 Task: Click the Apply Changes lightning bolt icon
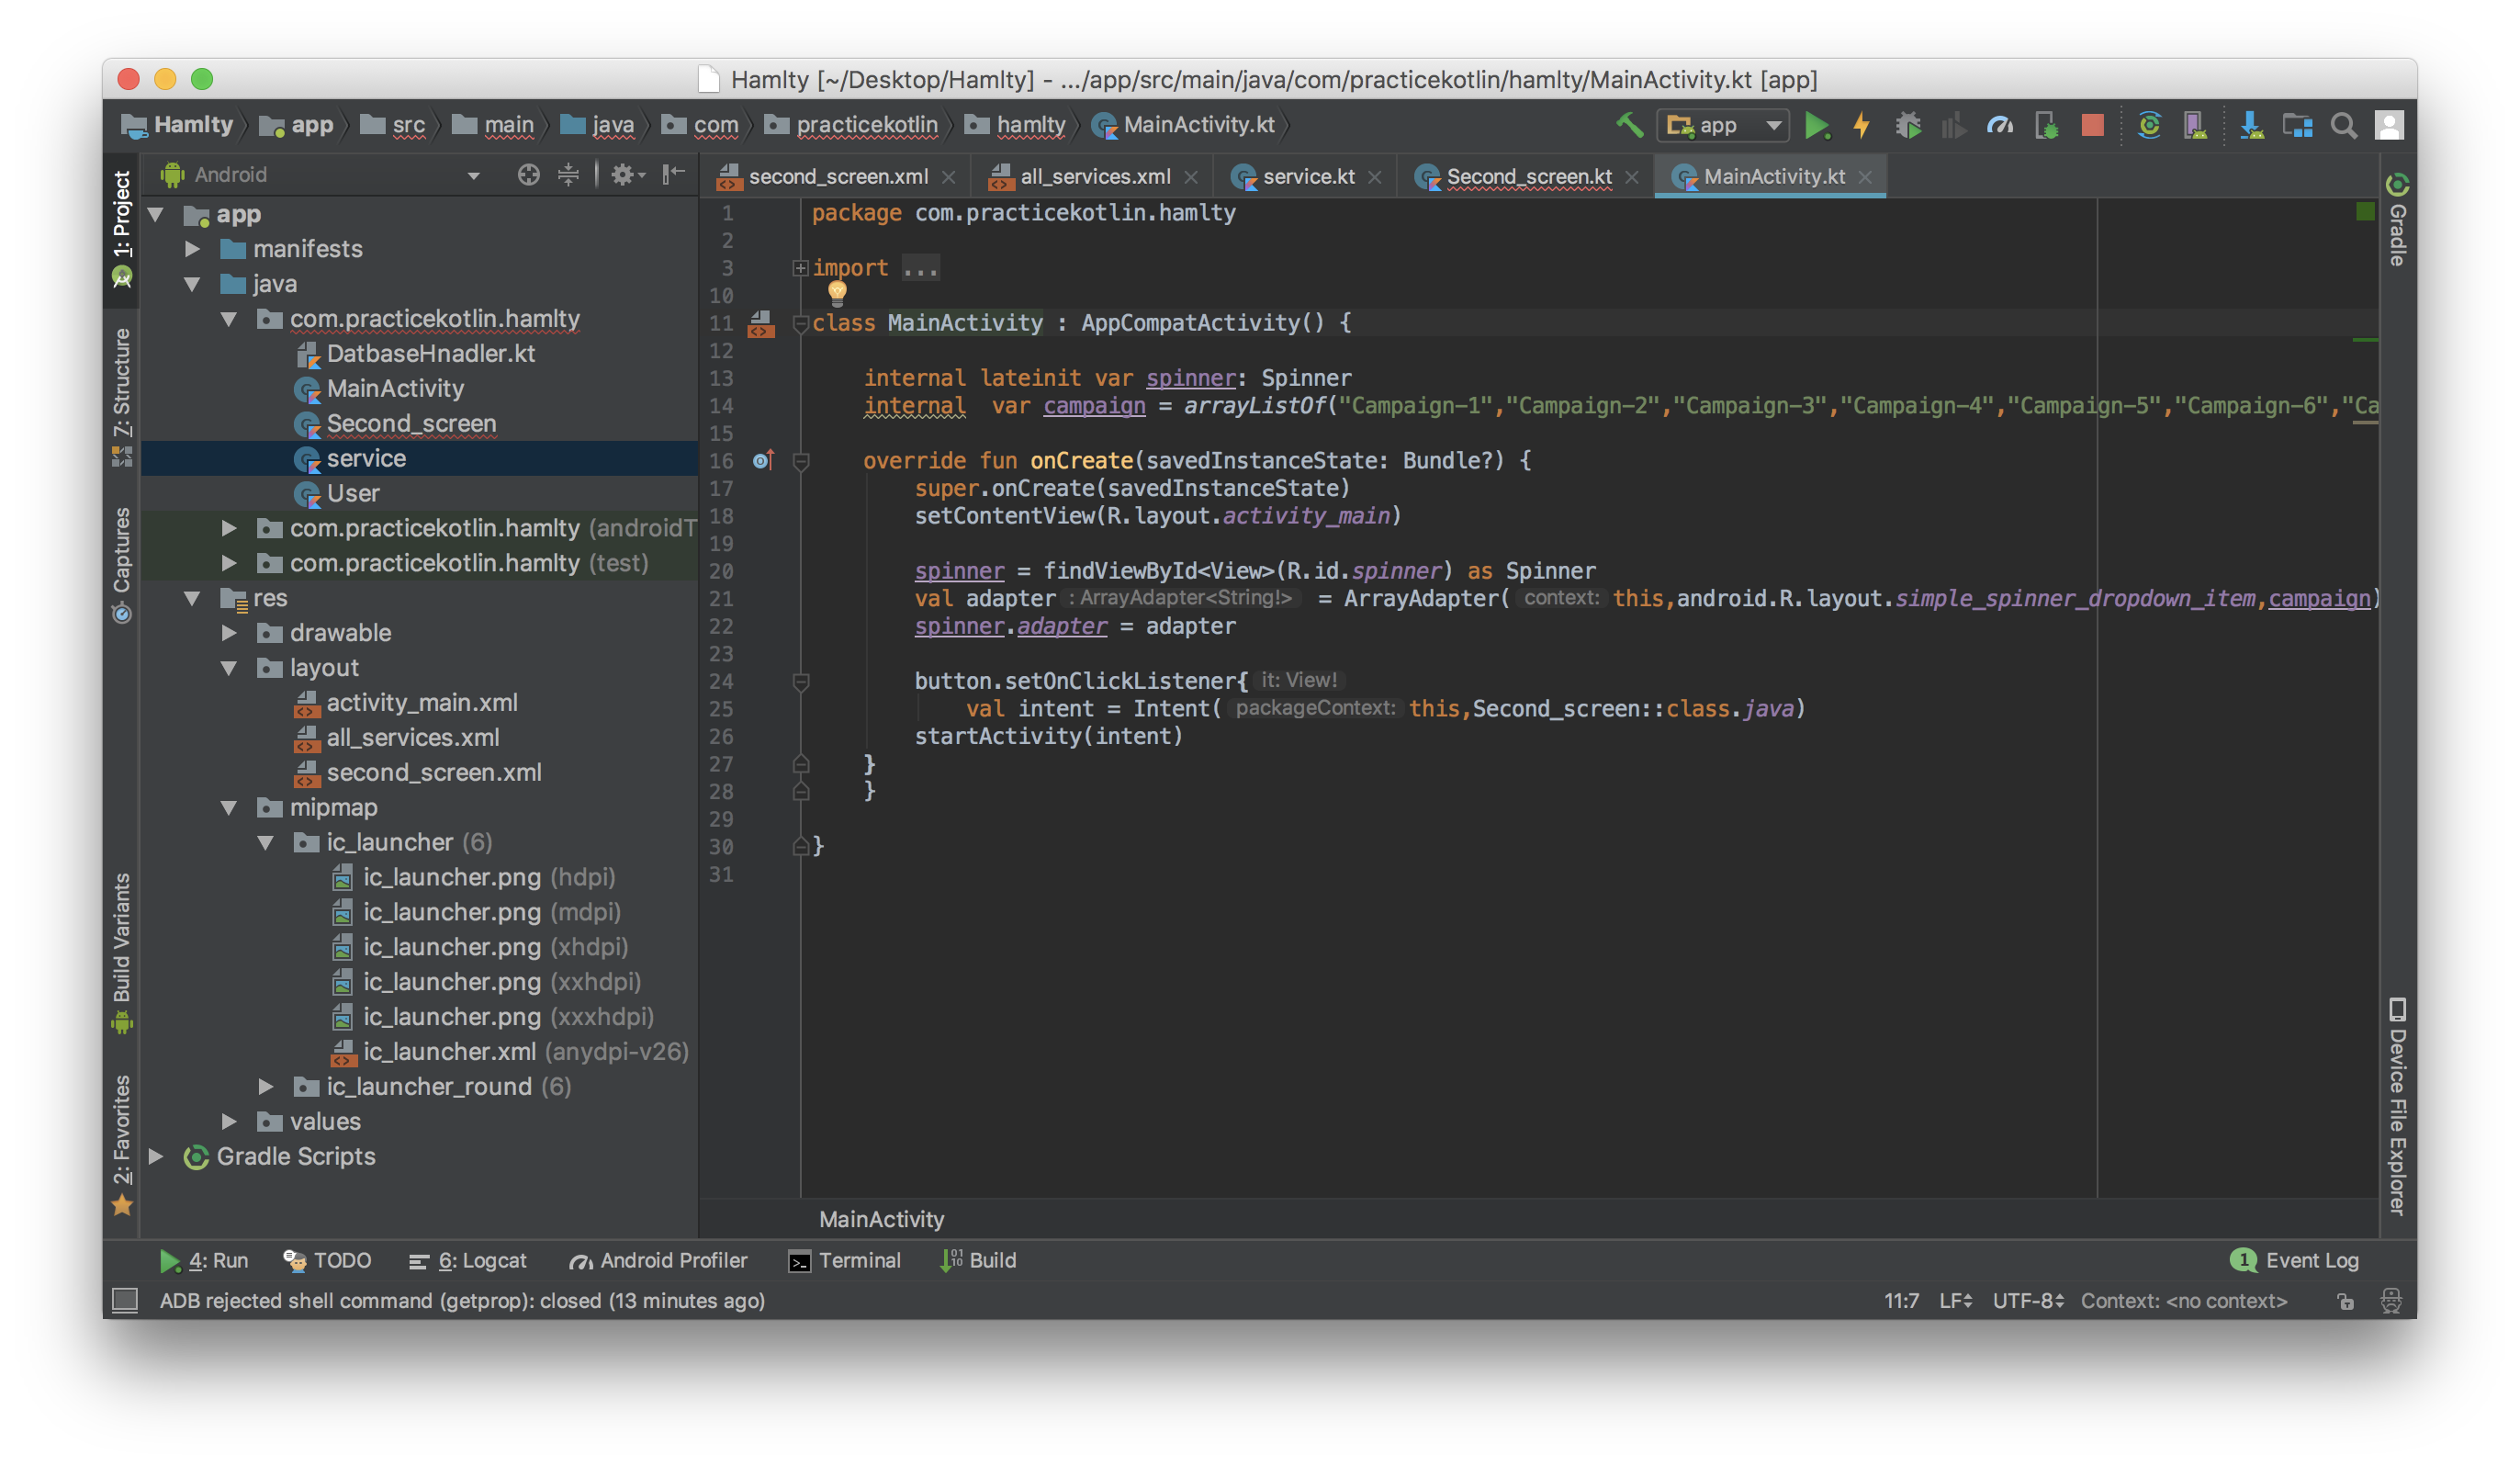pyautogui.click(x=1861, y=125)
